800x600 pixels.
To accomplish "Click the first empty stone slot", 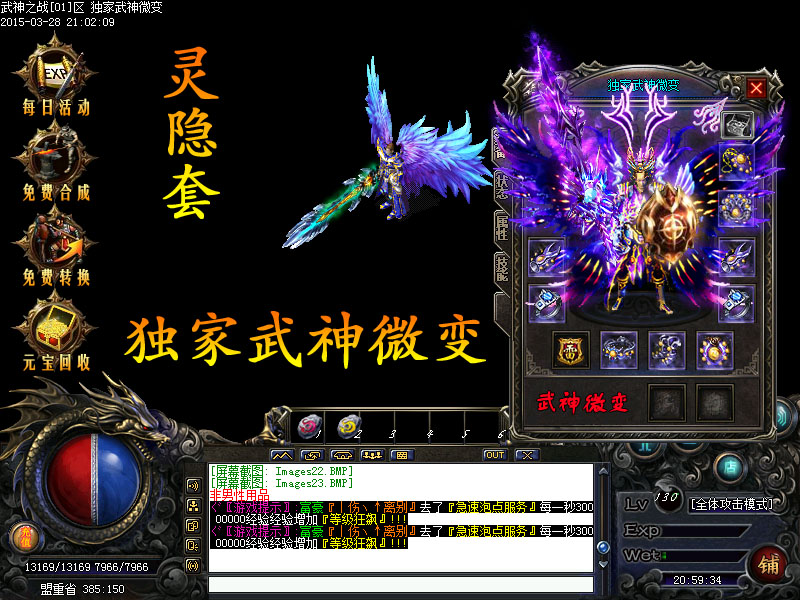I will [x=666, y=402].
